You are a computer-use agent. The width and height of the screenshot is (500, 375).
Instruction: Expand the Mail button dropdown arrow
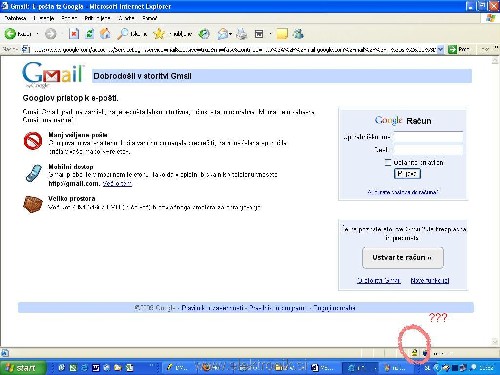click(x=230, y=34)
